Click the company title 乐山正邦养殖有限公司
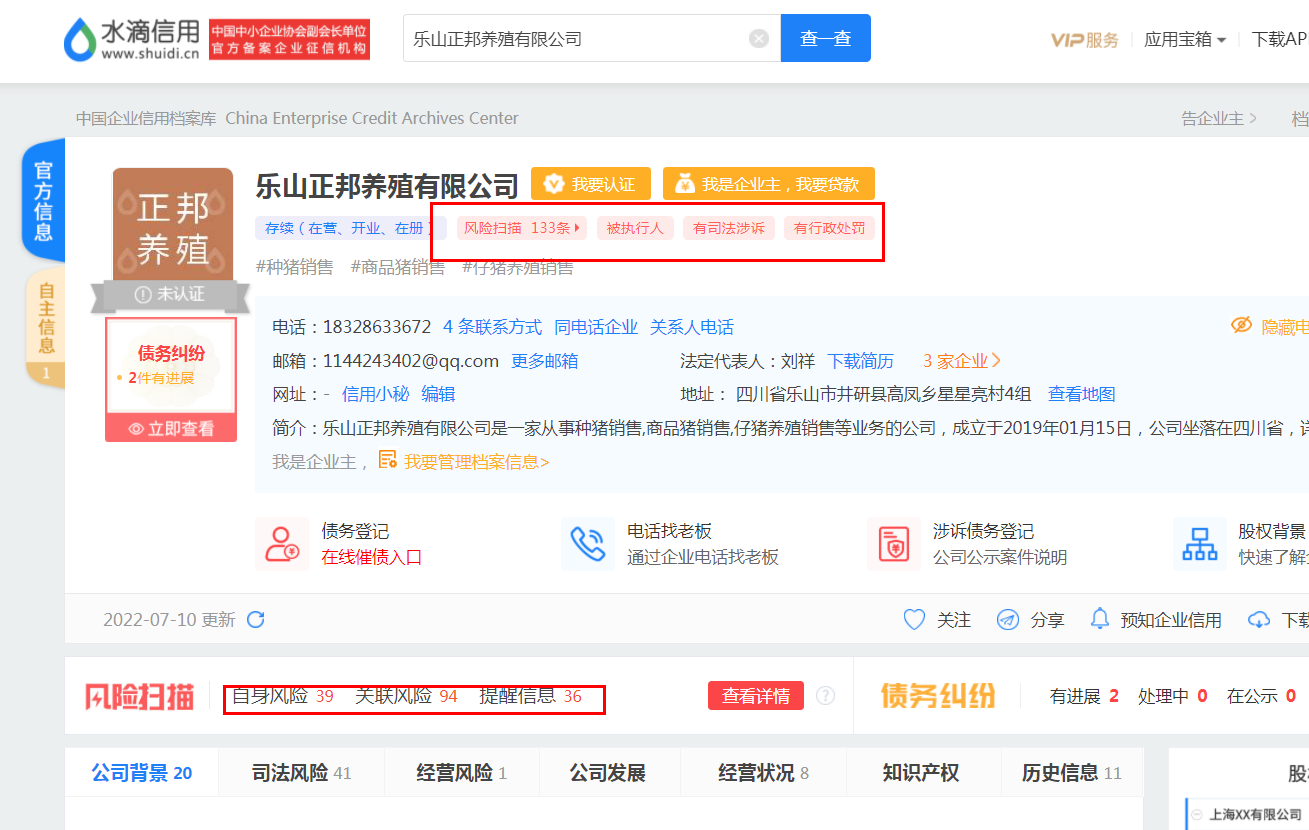The width and height of the screenshot is (1309, 830). [387, 186]
